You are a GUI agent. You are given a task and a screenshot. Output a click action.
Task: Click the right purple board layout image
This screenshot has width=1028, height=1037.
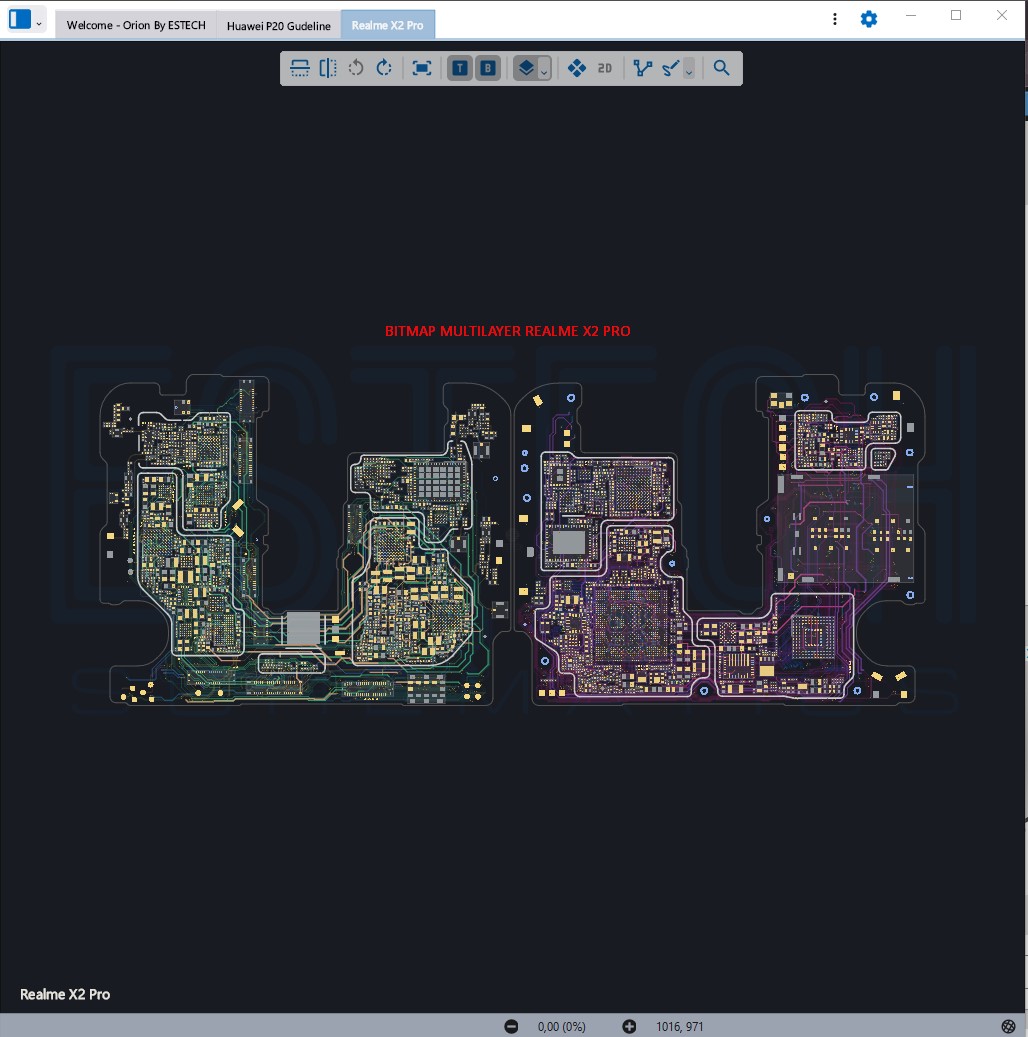click(x=719, y=540)
